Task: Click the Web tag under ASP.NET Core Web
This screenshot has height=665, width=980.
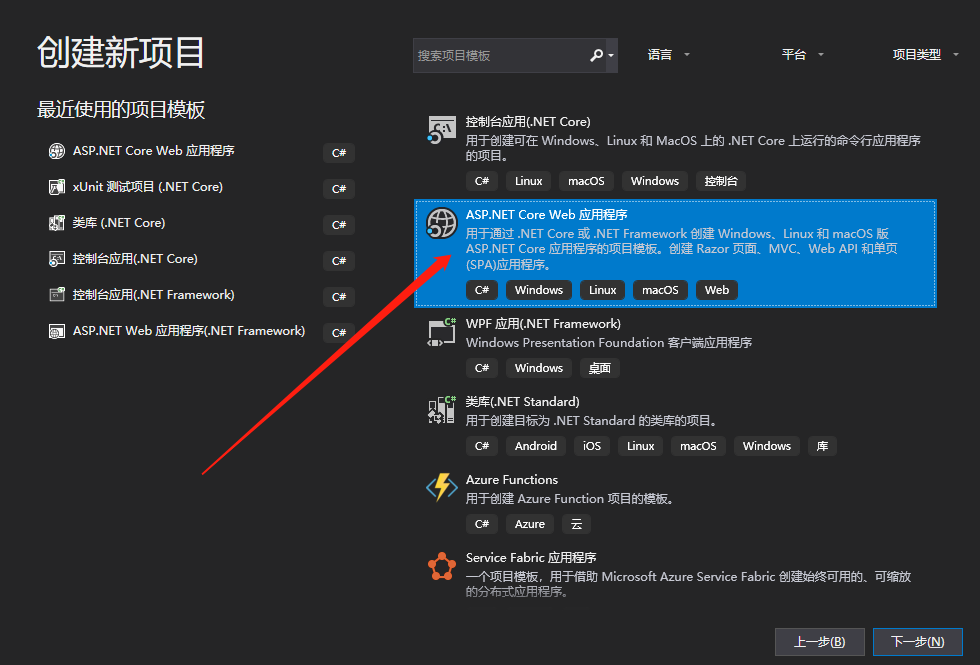Action: [x=717, y=290]
